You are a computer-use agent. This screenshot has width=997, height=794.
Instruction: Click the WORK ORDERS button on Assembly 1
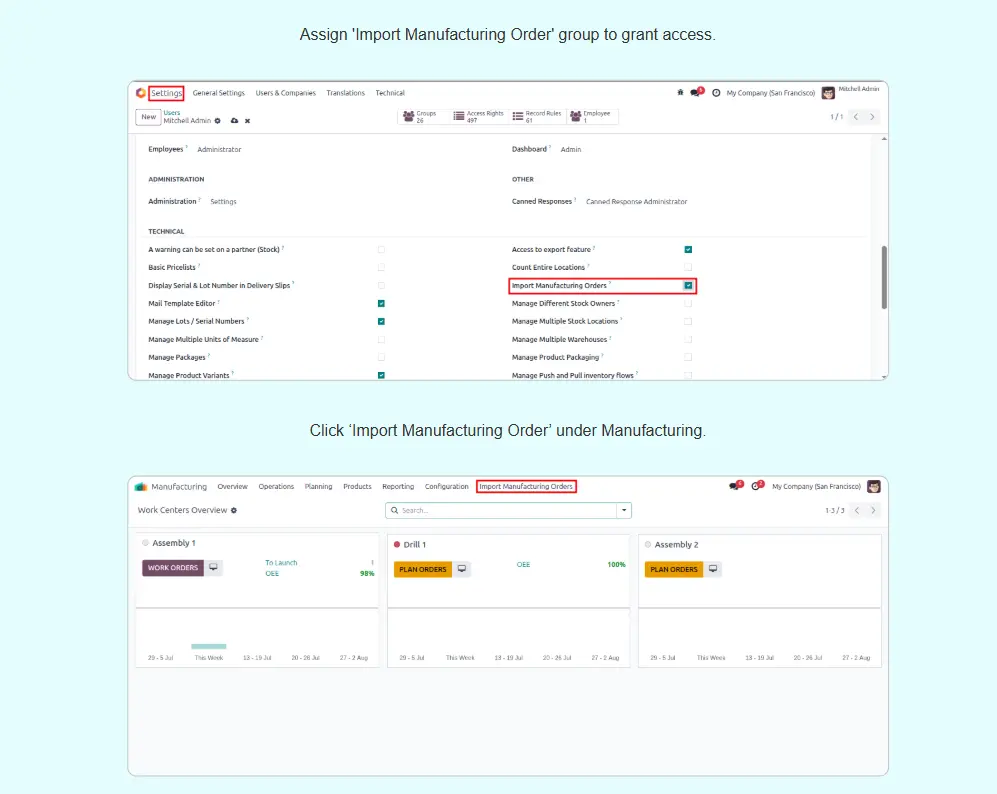click(173, 568)
